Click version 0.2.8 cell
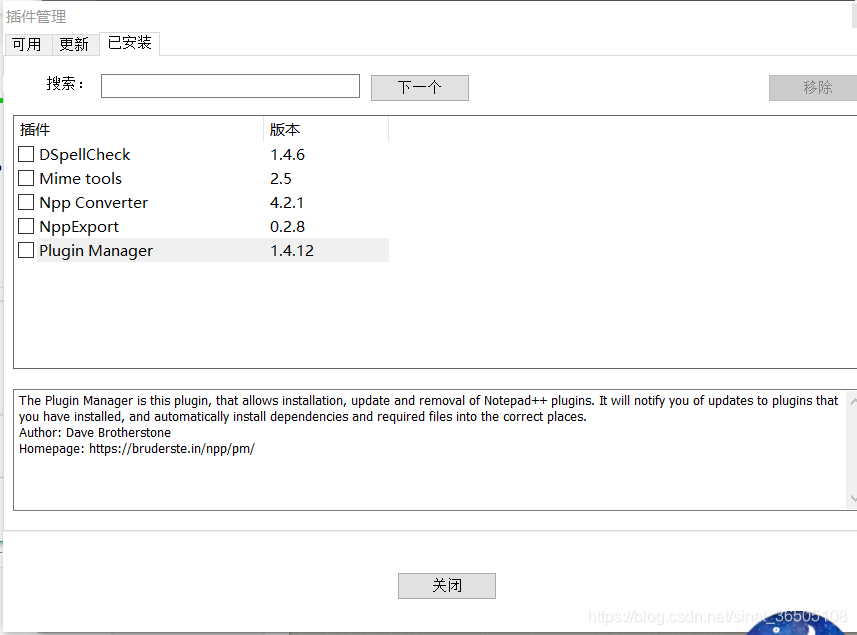The height and width of the screenshot is (635, 857). 287,227
